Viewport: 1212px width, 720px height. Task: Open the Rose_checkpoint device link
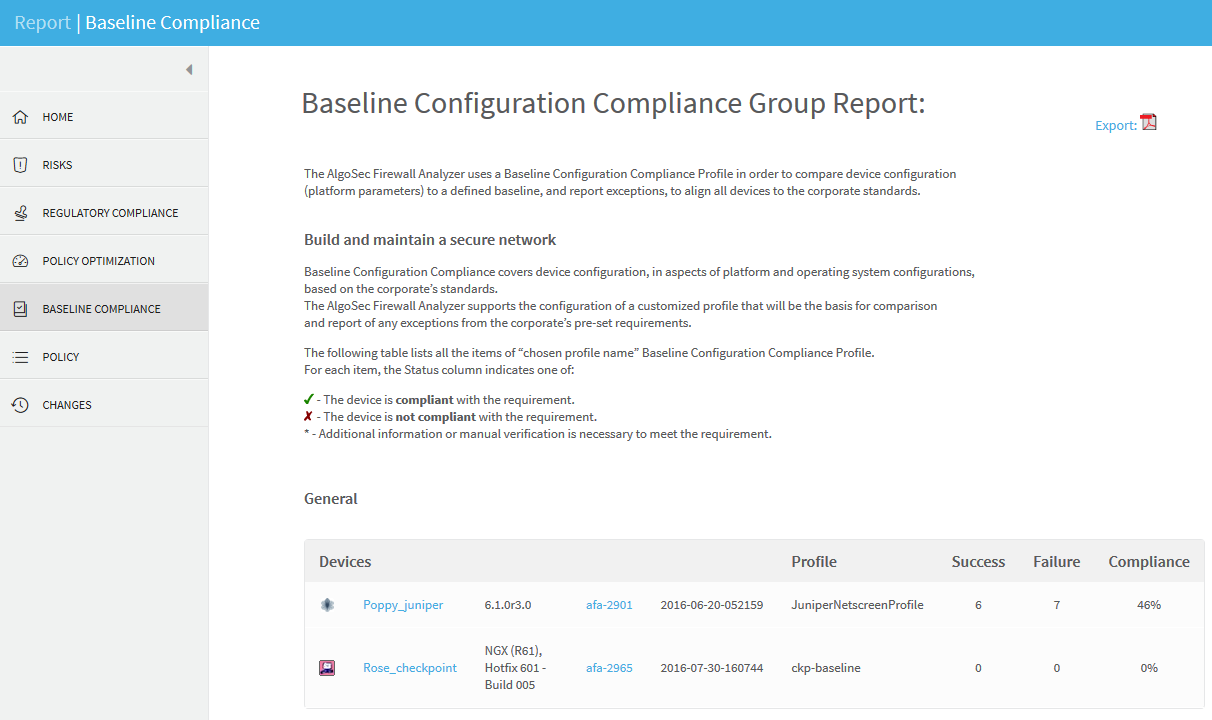410,668
